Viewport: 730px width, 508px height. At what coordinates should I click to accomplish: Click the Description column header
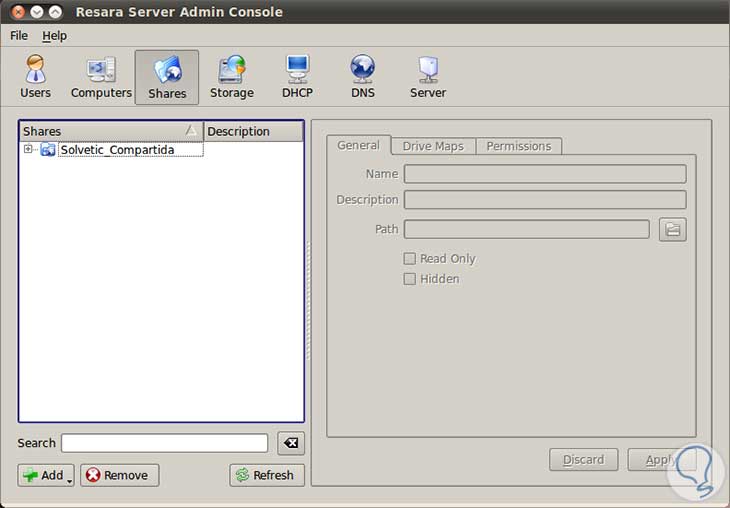[254, 131]
